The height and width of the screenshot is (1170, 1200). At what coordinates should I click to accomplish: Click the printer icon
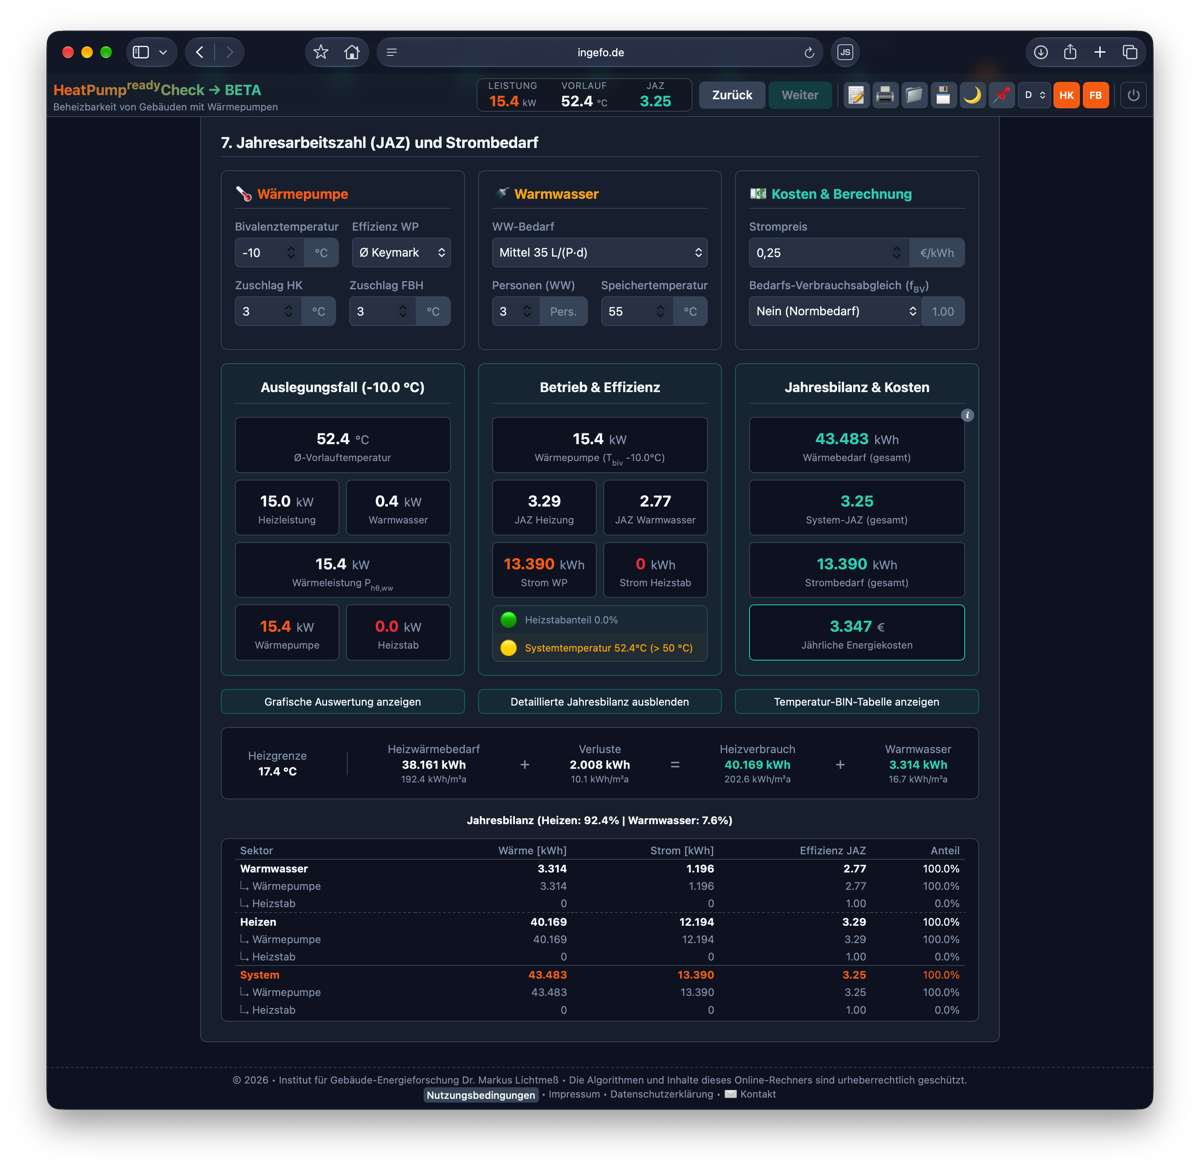click(x=885, y=95)
